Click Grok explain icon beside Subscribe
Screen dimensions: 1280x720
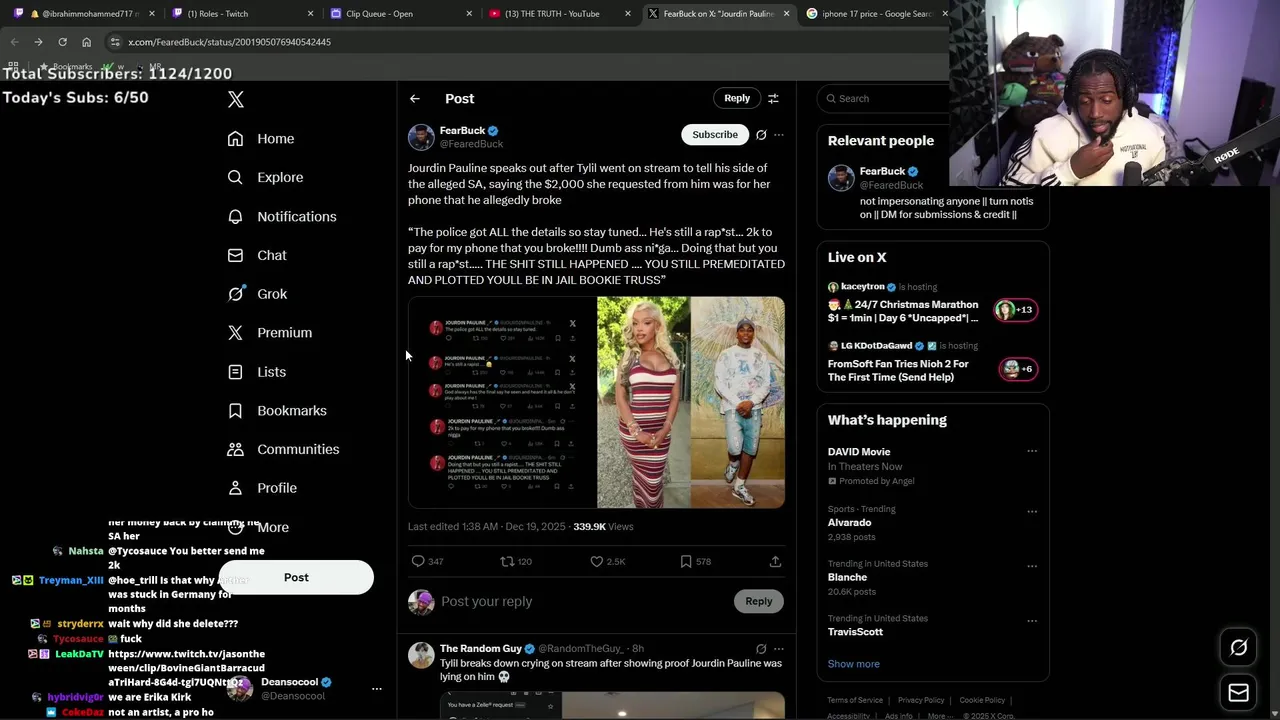coord(761,135)
